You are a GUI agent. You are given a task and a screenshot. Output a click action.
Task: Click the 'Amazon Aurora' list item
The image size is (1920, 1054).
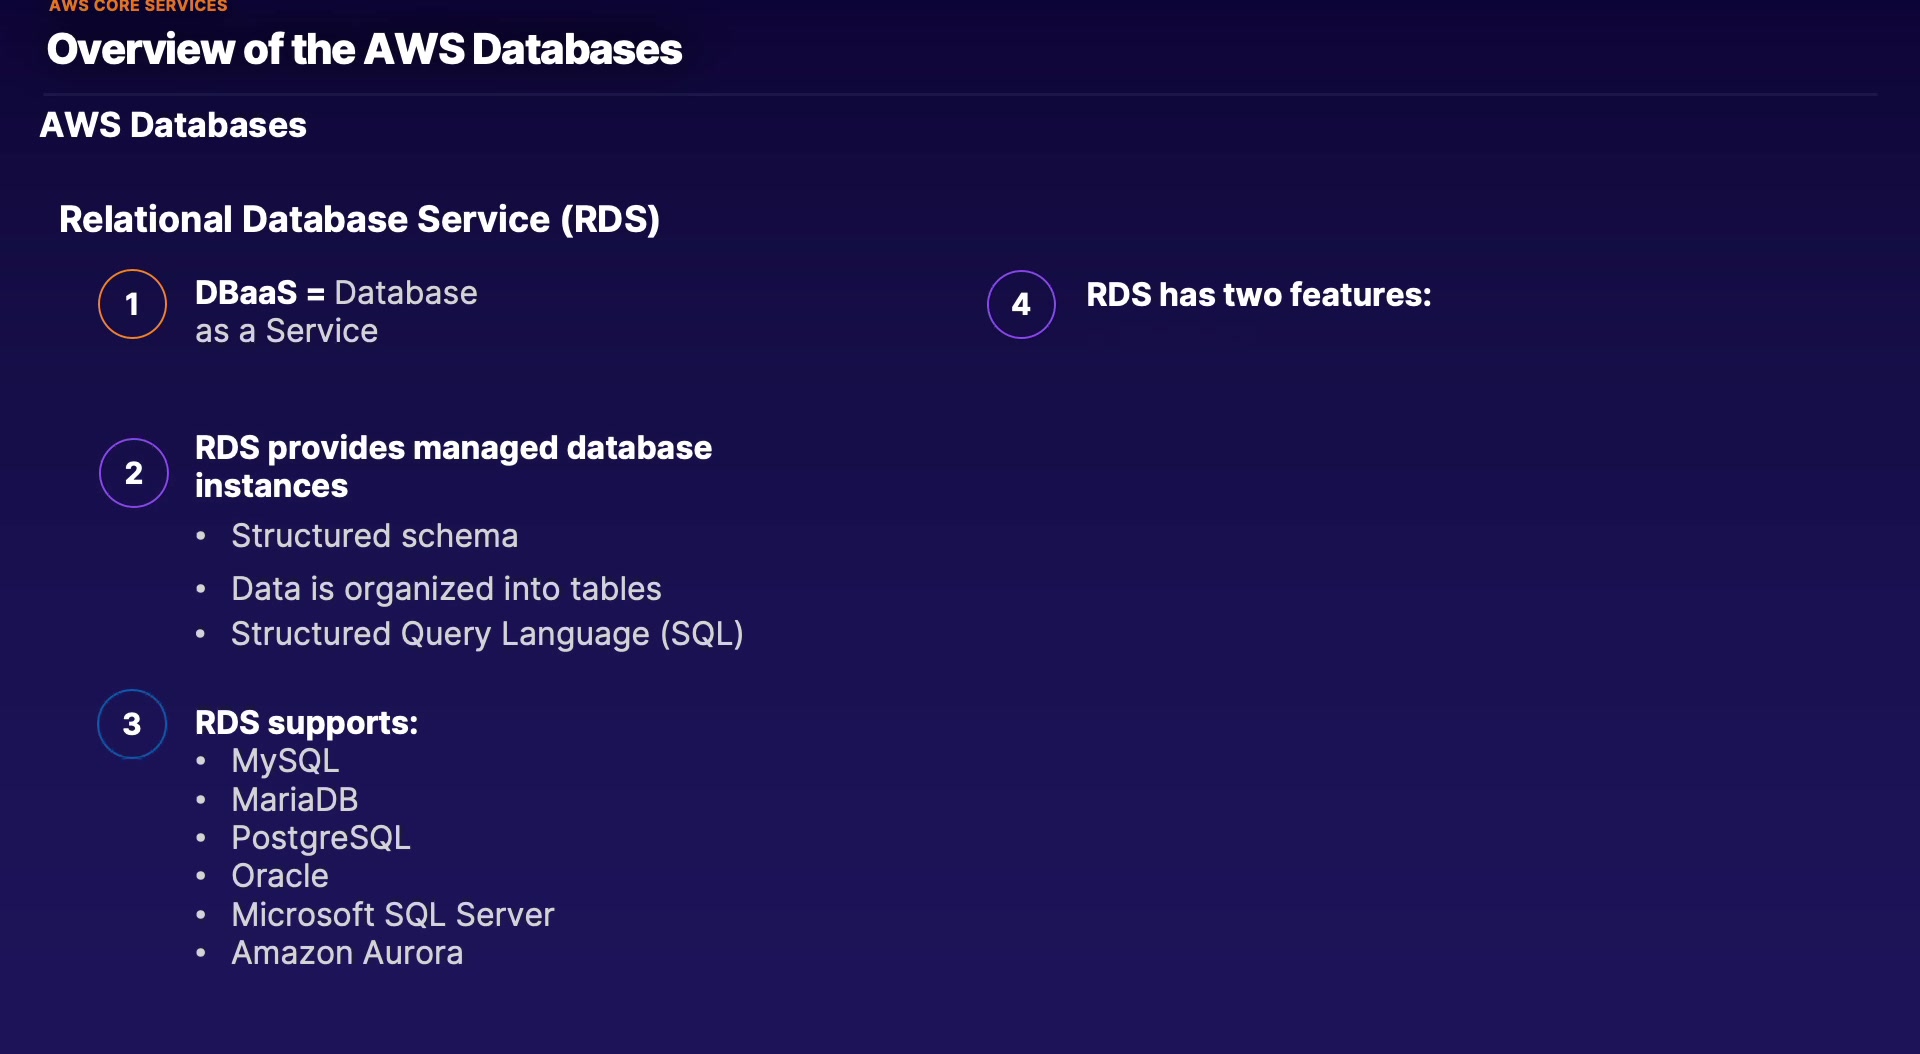click(x=347, y=953)
